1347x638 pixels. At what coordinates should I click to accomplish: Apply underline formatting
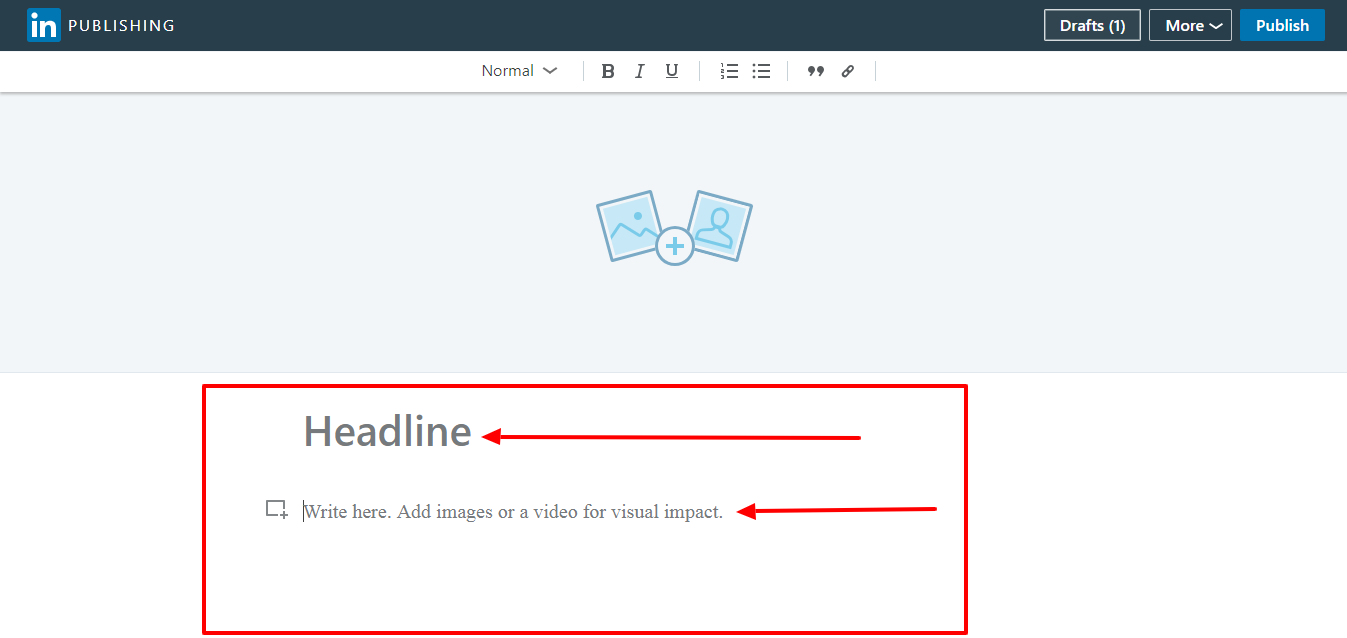coord(672,71)
